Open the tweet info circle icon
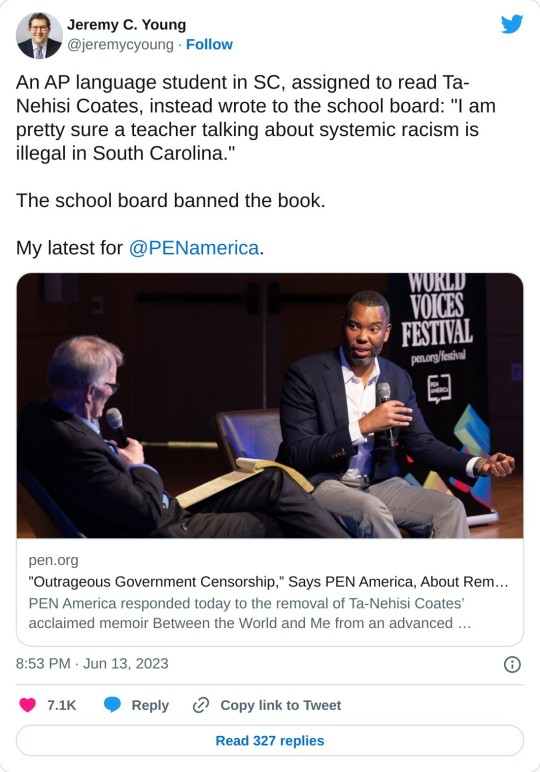The image size is (540, 772). (x=512, y=664)
